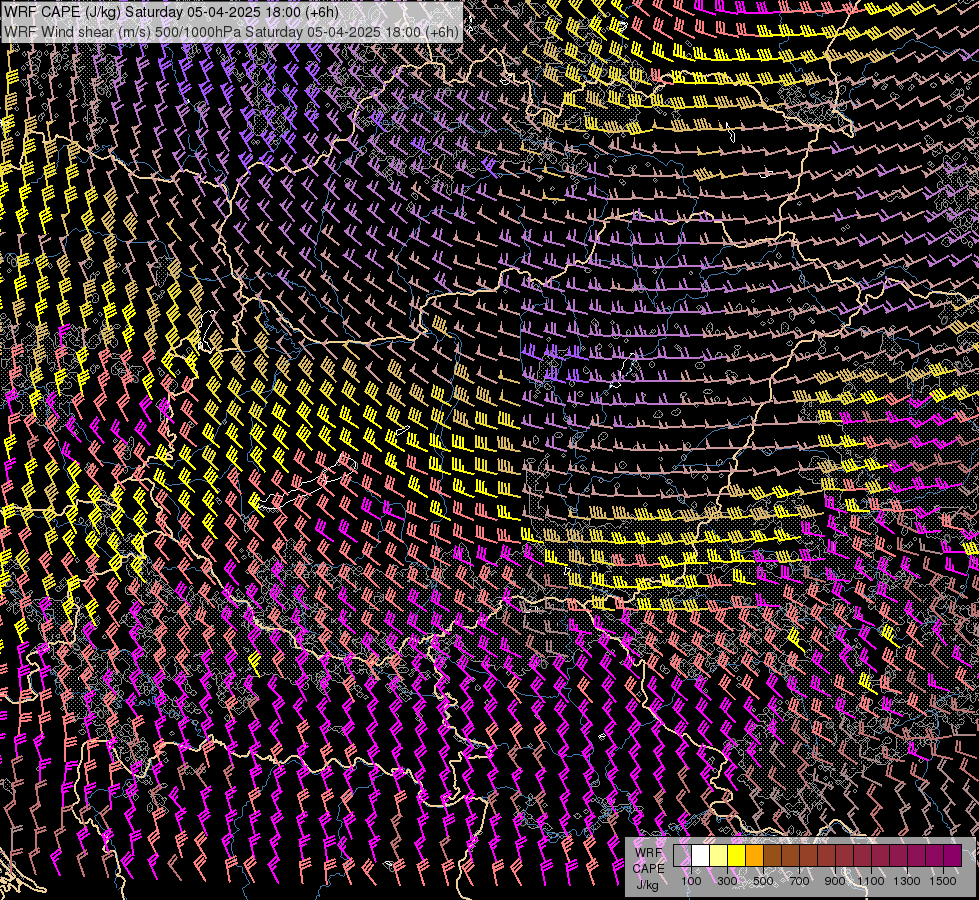Click the legend value '1300'
This screenshot has height=900, width=979.
[907, 881]
